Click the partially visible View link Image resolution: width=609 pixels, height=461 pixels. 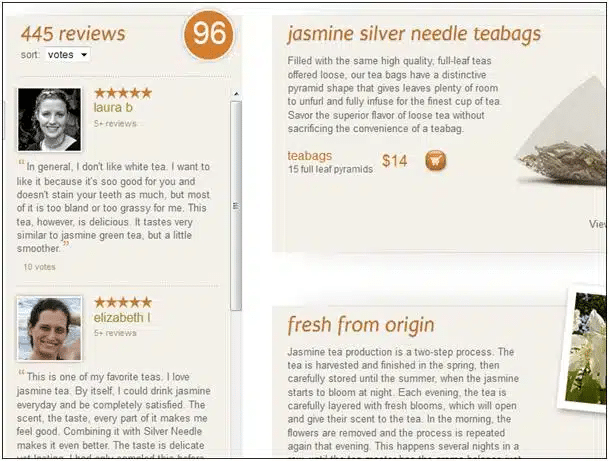pos(597,224)
